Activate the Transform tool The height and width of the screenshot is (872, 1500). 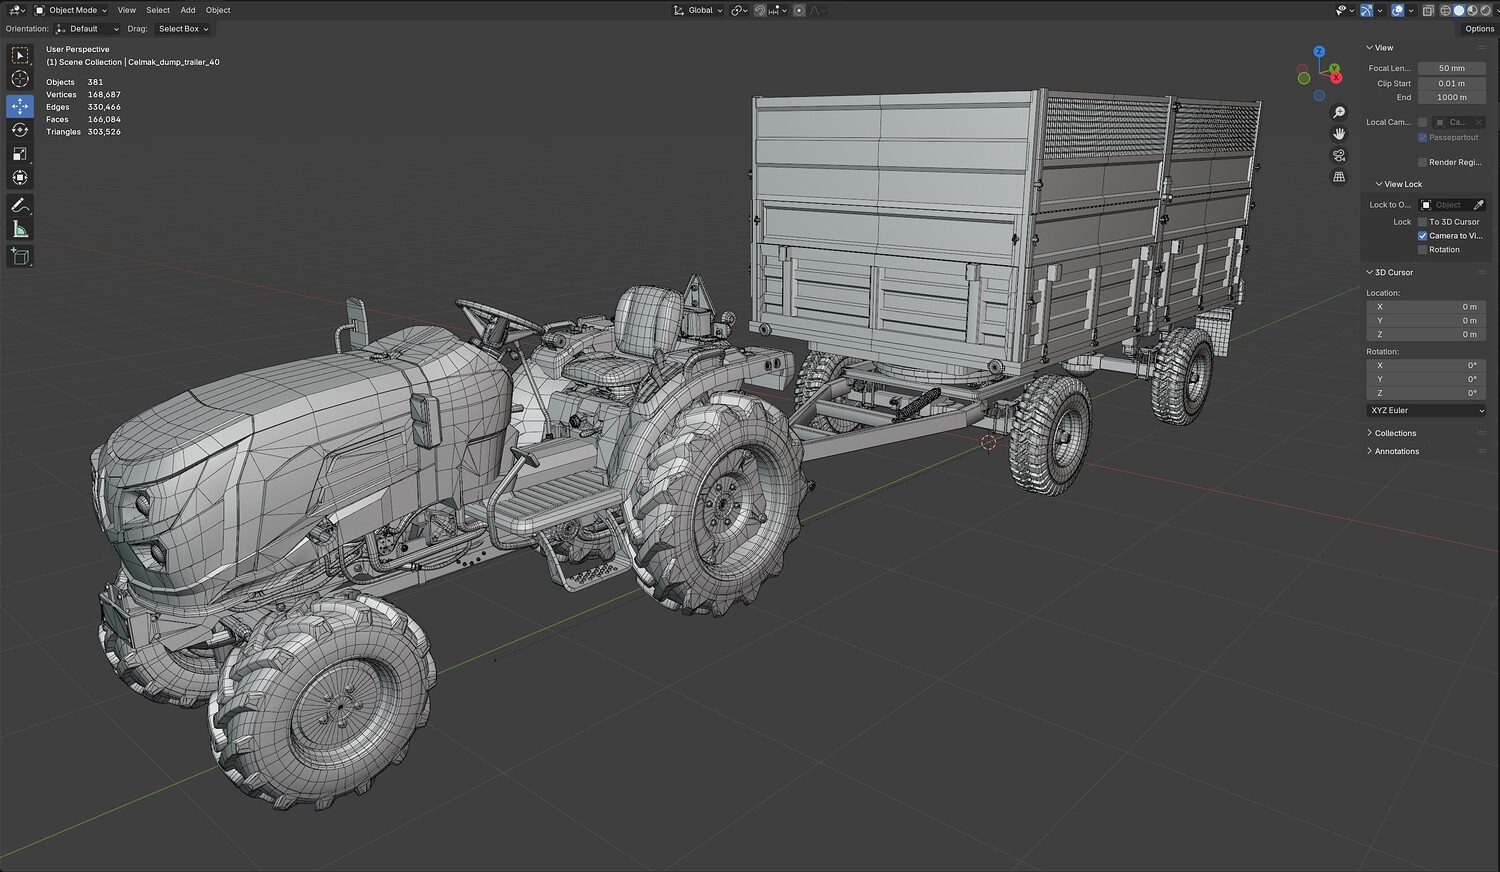(x=20, y=178)
